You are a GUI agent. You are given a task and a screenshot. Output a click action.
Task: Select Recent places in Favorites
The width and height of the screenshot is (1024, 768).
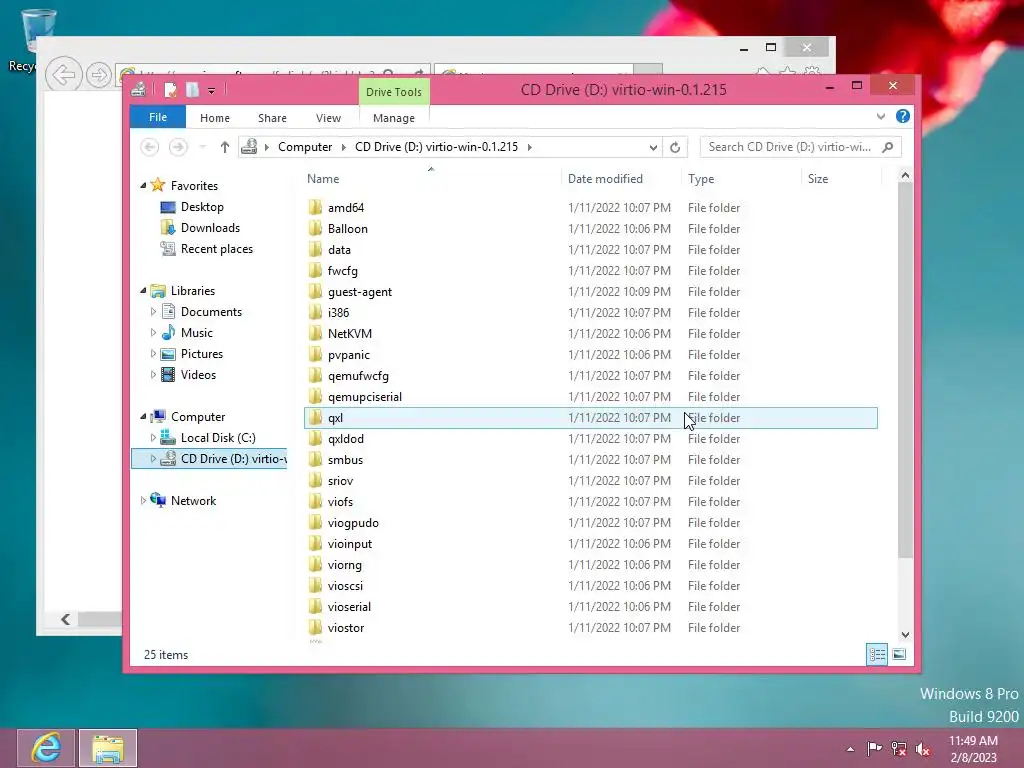[216, 249]
